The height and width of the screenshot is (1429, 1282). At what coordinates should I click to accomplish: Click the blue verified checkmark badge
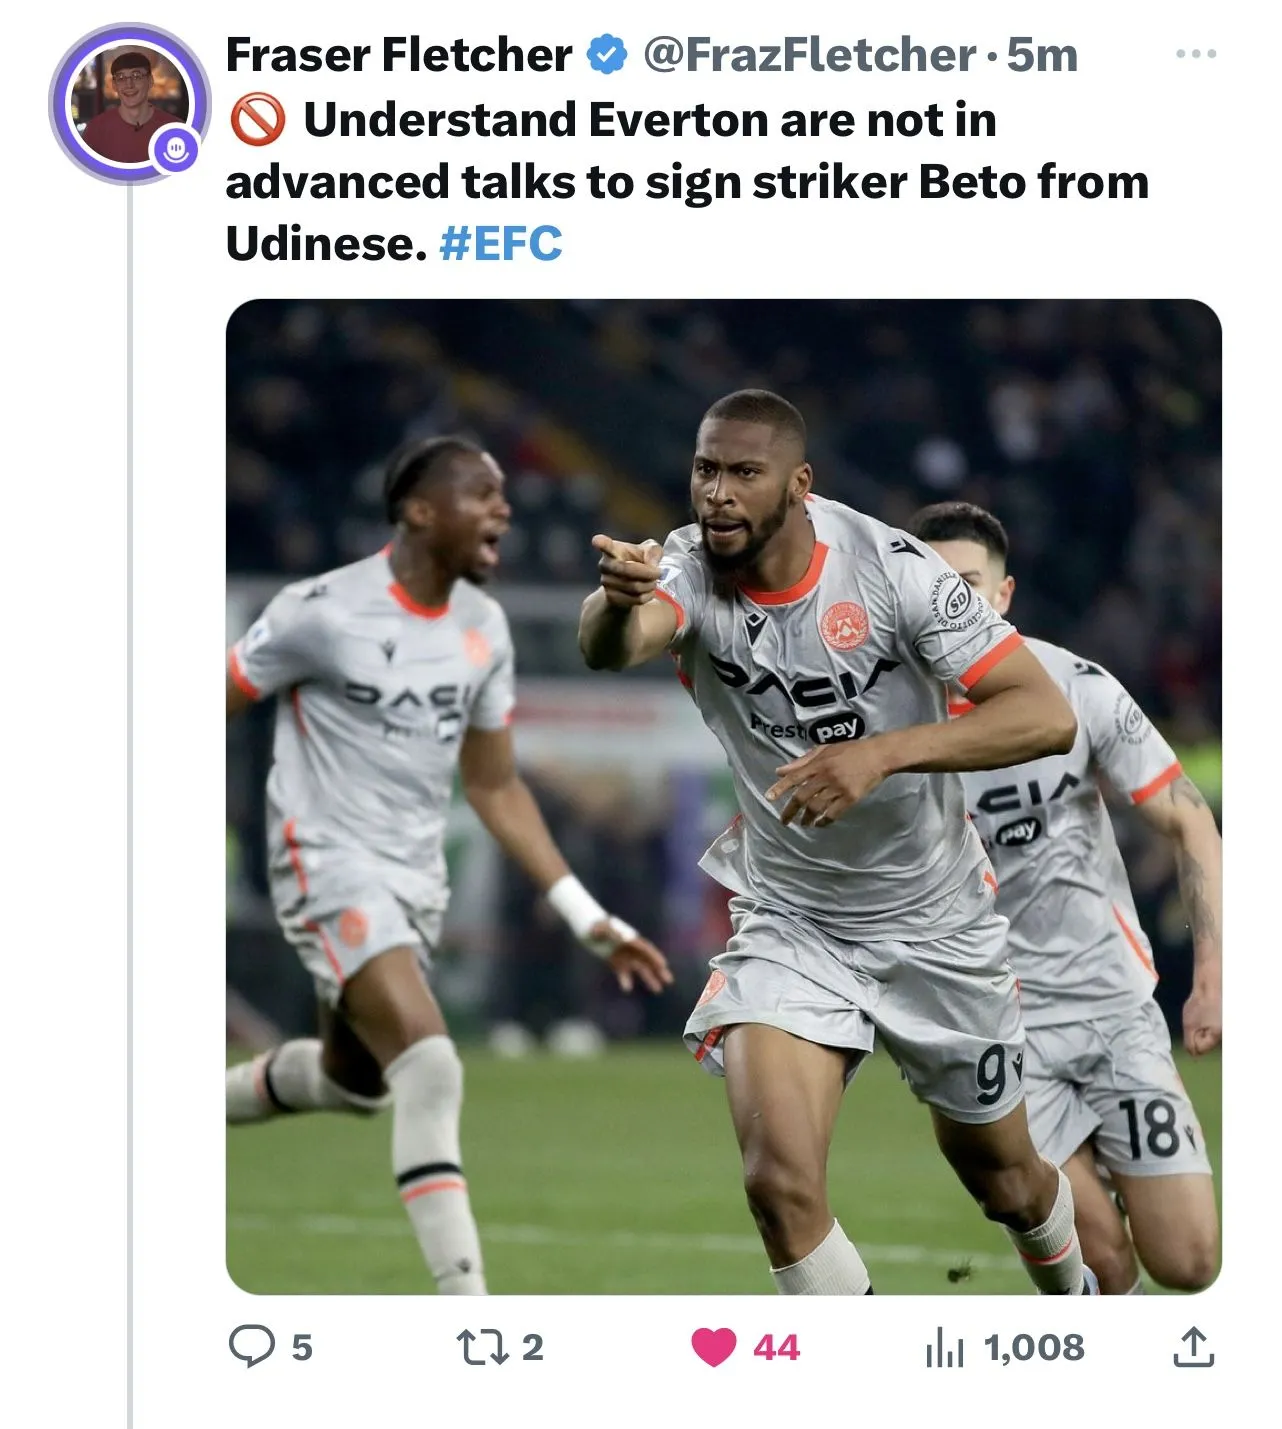point(606,54)
